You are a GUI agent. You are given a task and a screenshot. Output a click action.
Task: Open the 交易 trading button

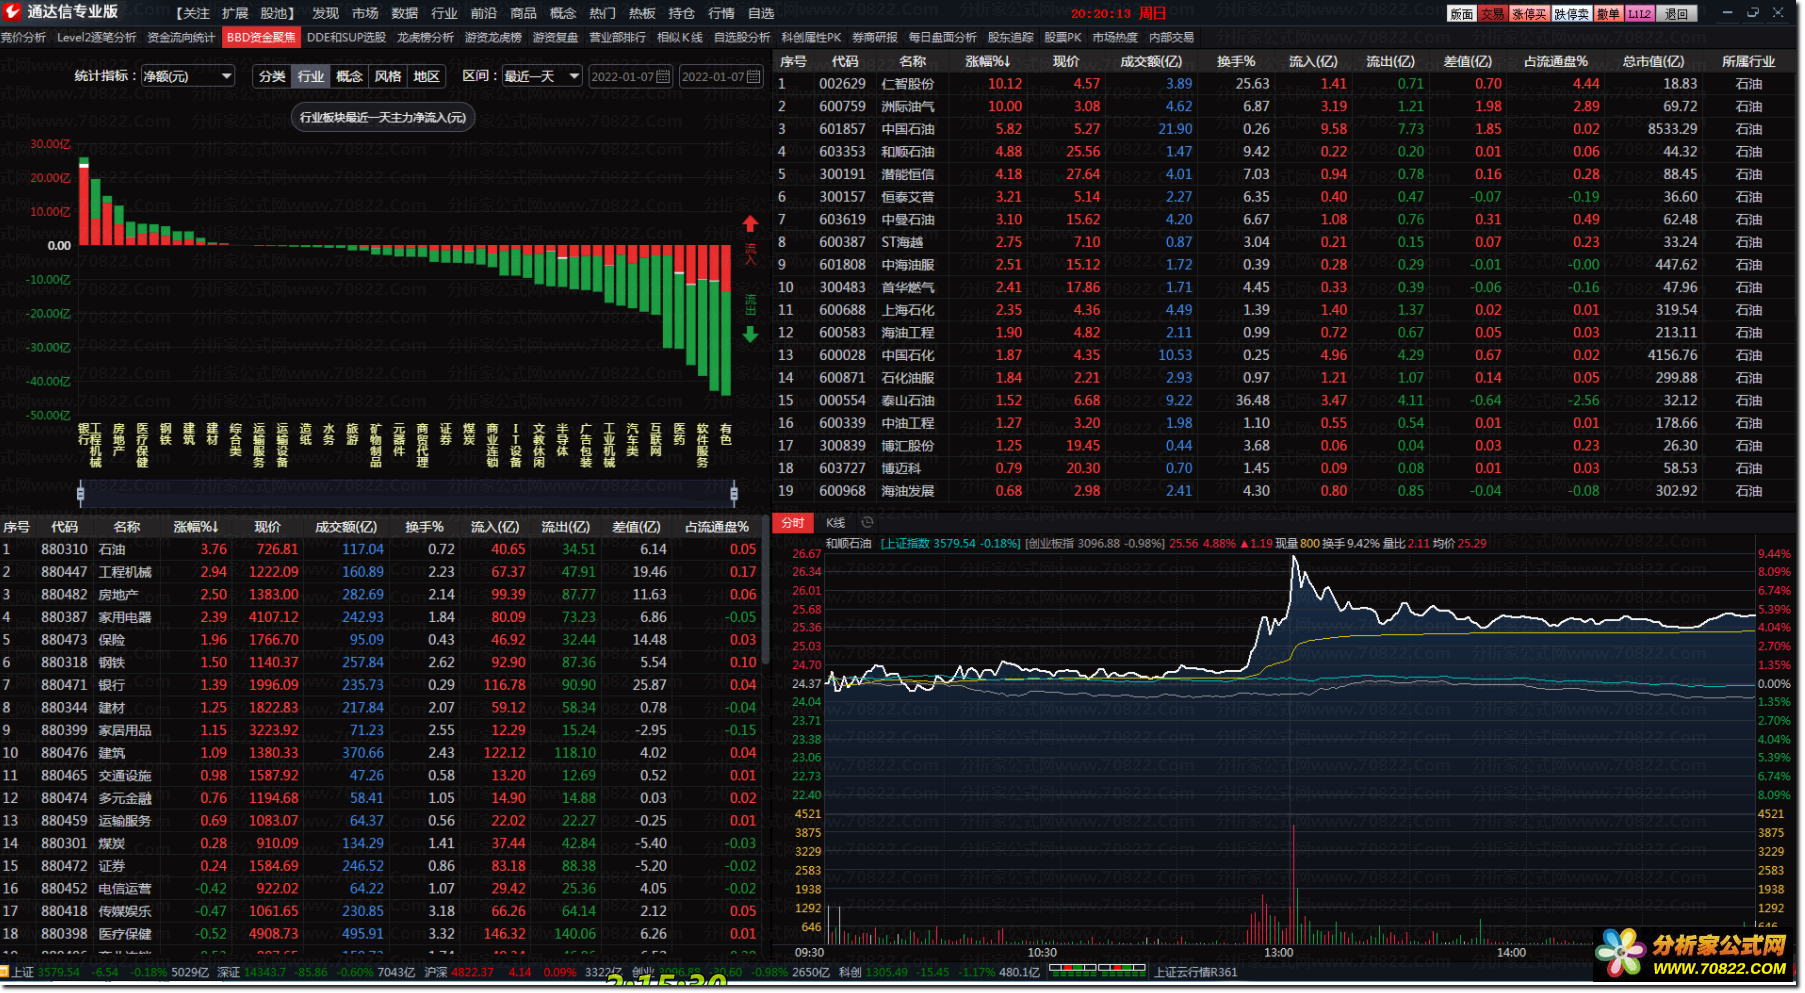[x=1492, y=13]
